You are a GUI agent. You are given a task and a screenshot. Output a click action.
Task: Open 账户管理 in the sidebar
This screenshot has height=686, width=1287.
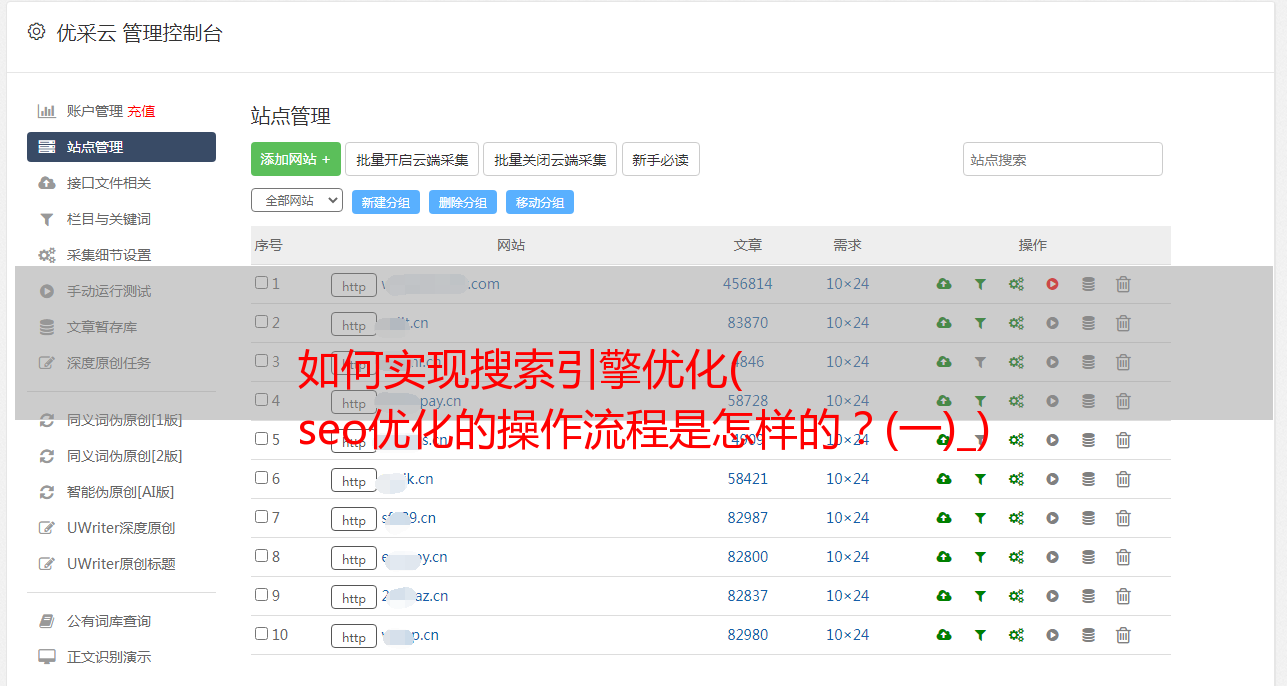[95, 111]
